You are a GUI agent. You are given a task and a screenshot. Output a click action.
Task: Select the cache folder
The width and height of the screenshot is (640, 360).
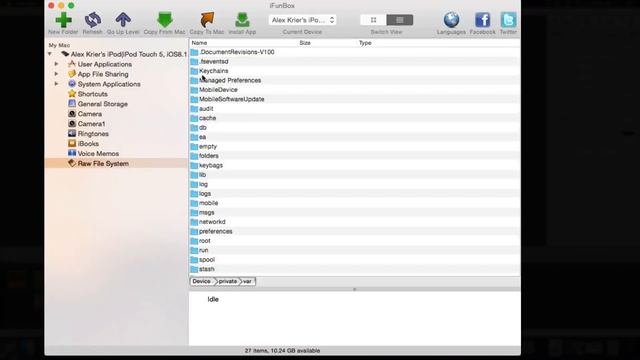(355, 118)
